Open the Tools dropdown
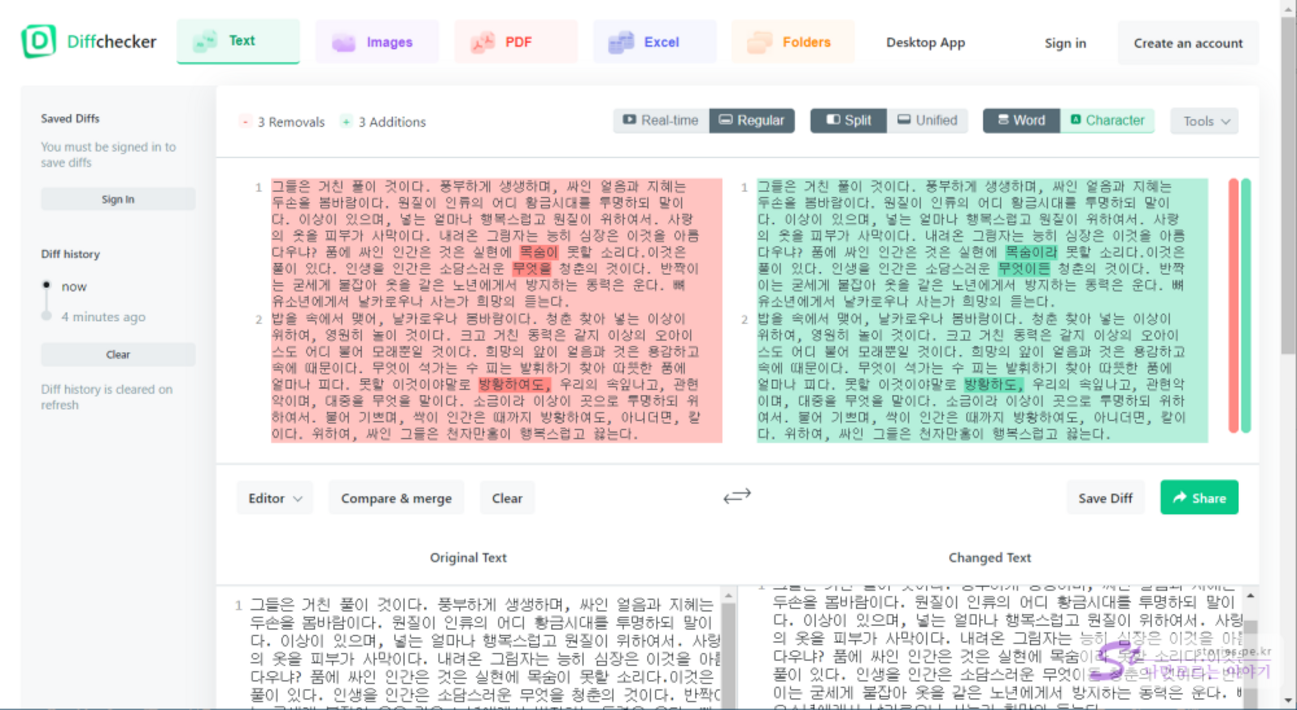 pos(1204,122)
